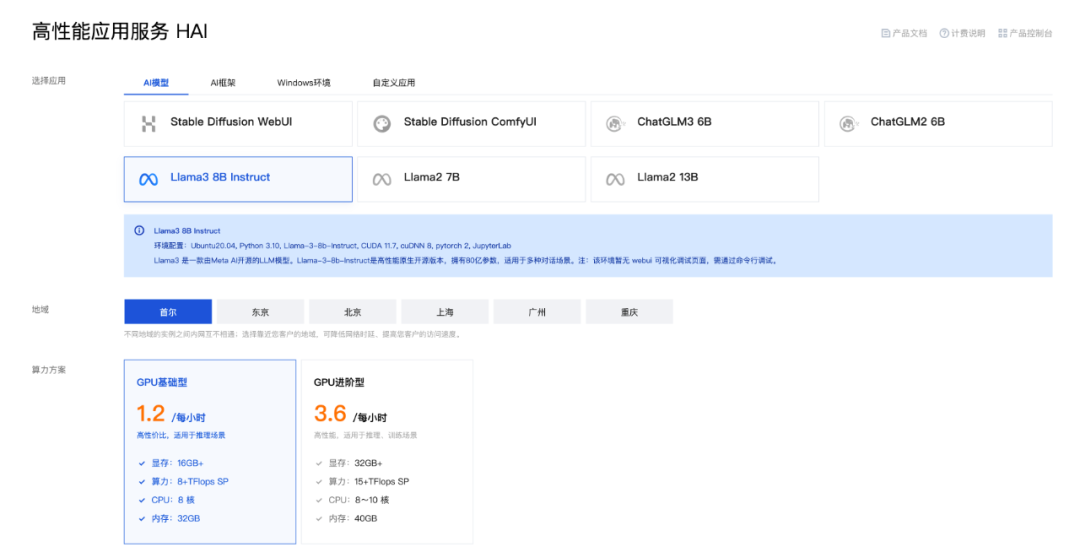Click the ChatGLM3 6B icon
Viewport: 1080px width, 558px height.
pos(615,123)
